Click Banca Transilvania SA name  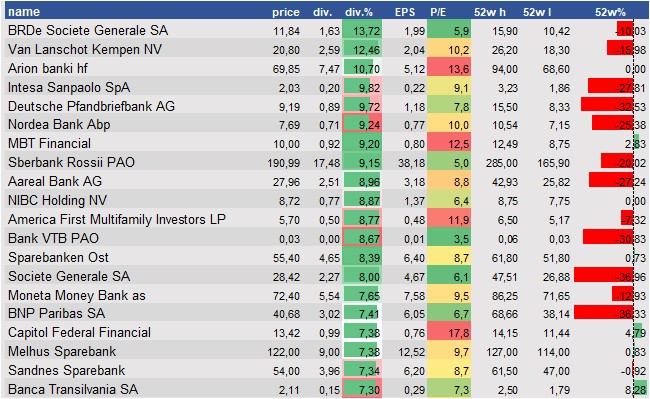pos(73,389)
